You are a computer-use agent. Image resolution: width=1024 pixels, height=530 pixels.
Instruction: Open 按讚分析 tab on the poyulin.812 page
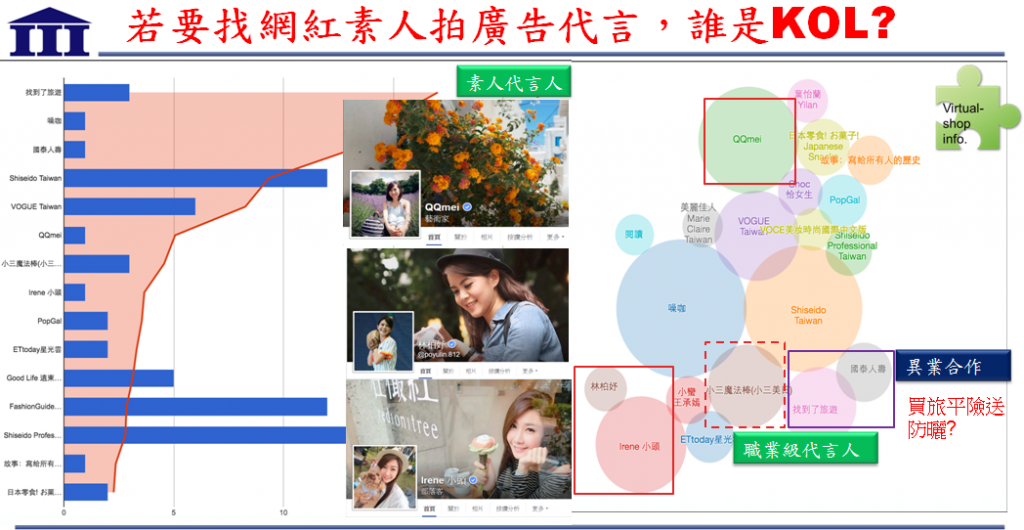[500, 371]
